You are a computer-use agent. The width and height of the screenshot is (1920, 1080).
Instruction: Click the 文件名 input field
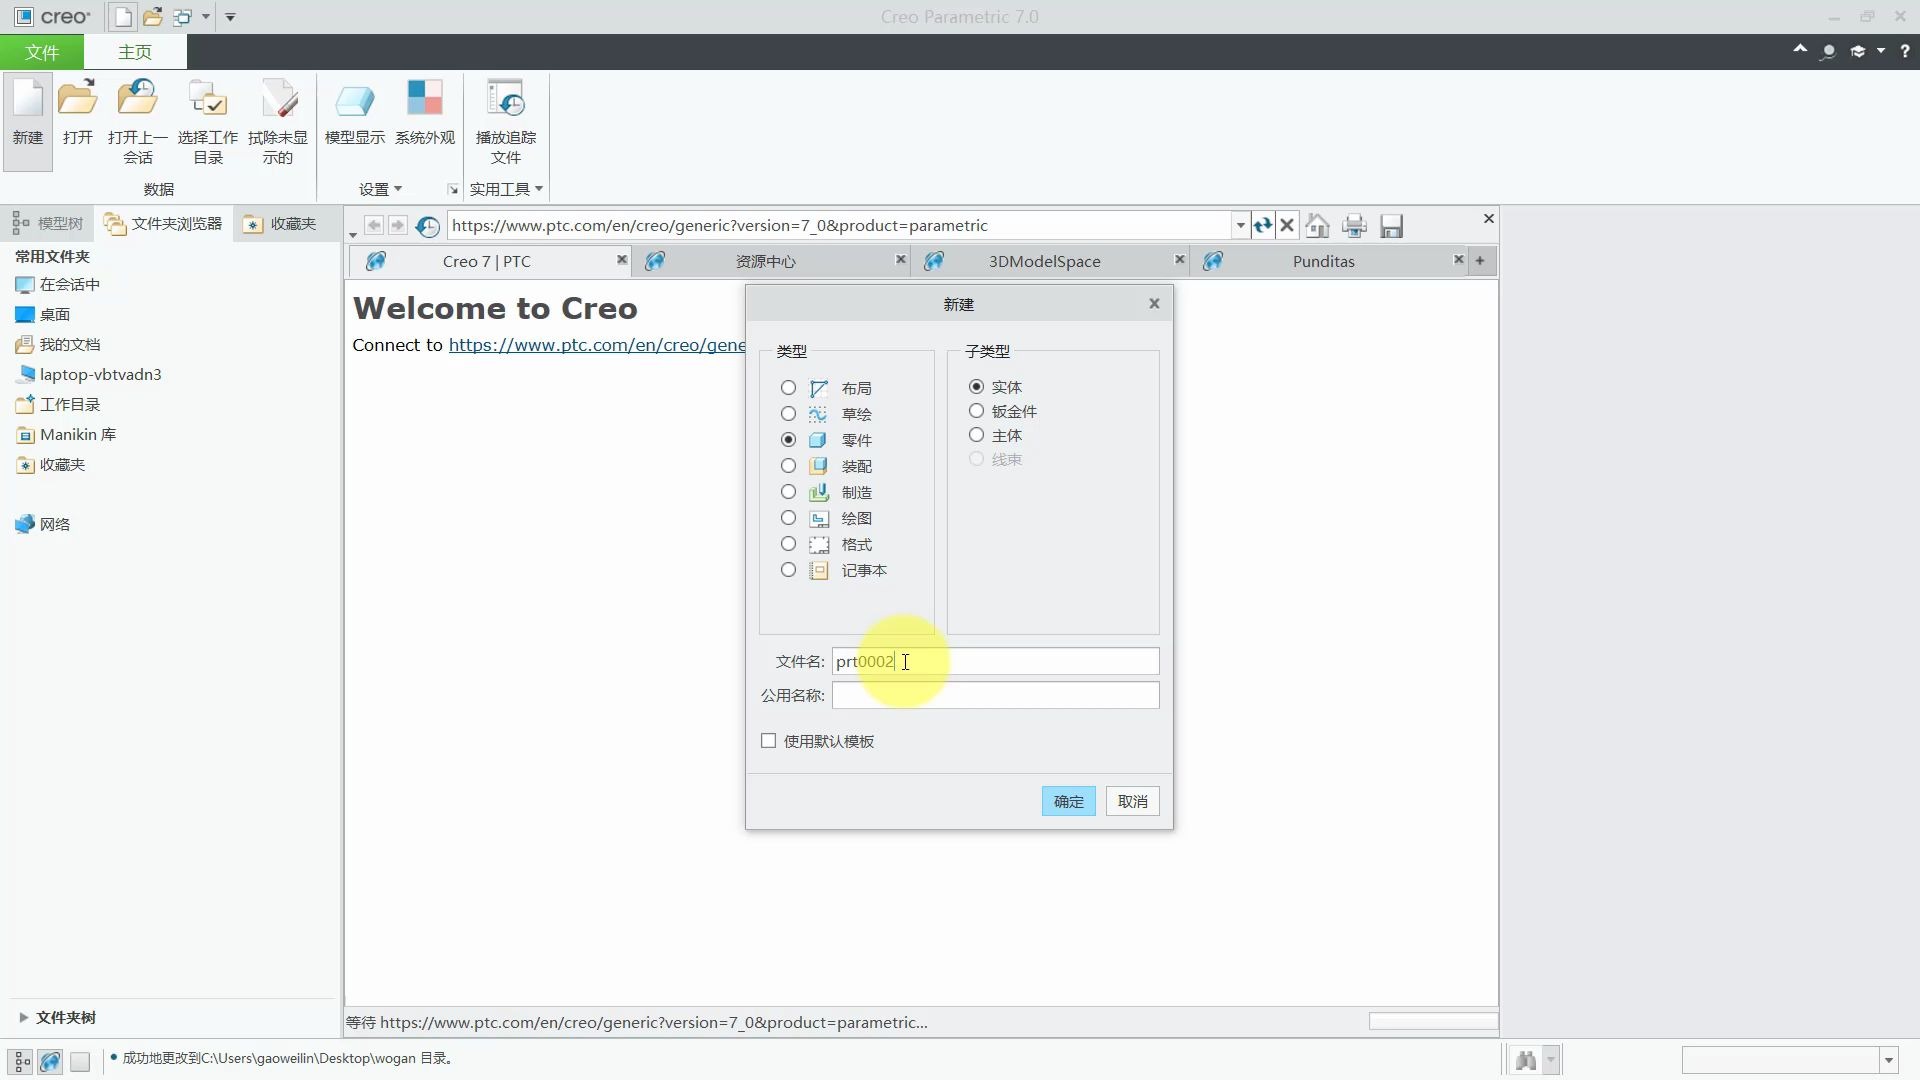(x=996, y=661)
